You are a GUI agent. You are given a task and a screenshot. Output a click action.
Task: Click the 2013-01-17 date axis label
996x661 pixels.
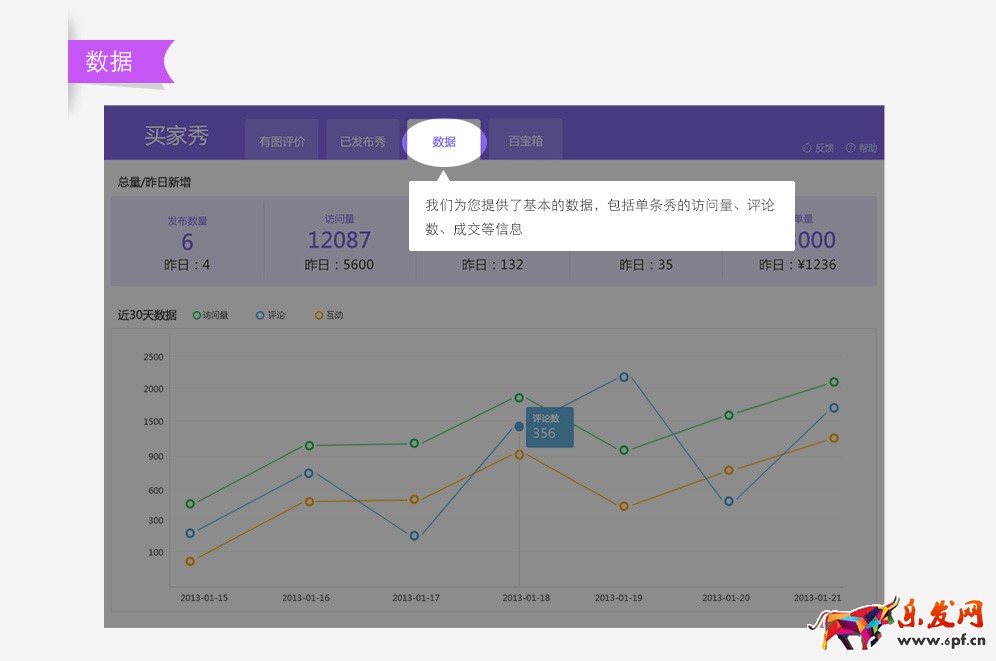tap(416, 598)
